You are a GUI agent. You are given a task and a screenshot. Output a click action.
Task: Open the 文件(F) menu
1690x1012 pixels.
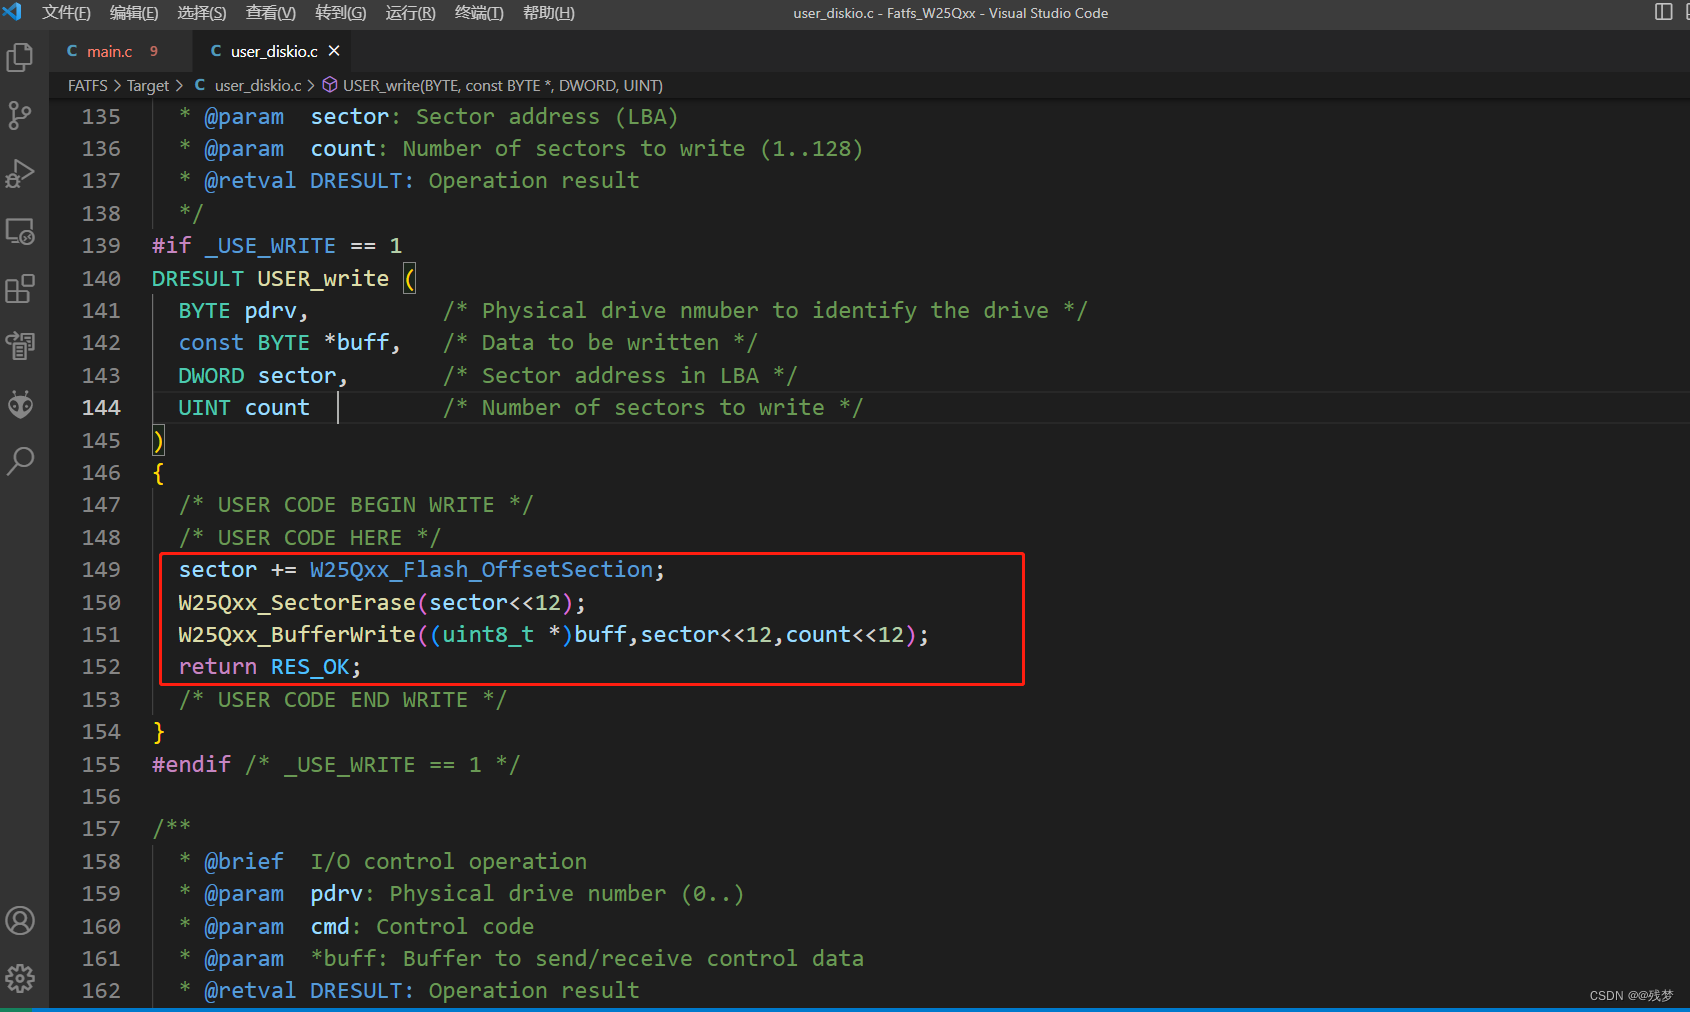click(x=66, y=13)
